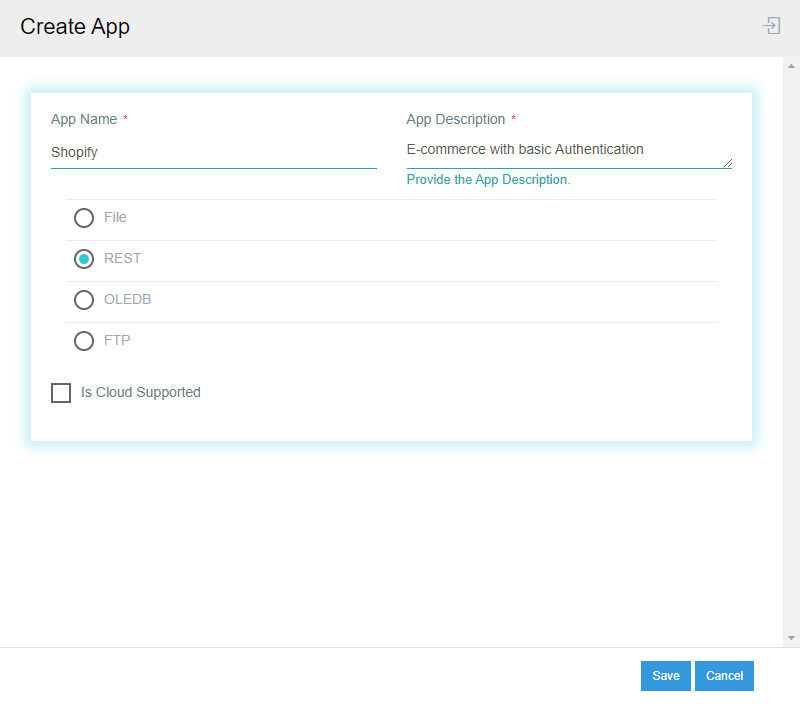Click the scrollbar down arrow
800x704 pixels.
[x=793, y=637]
